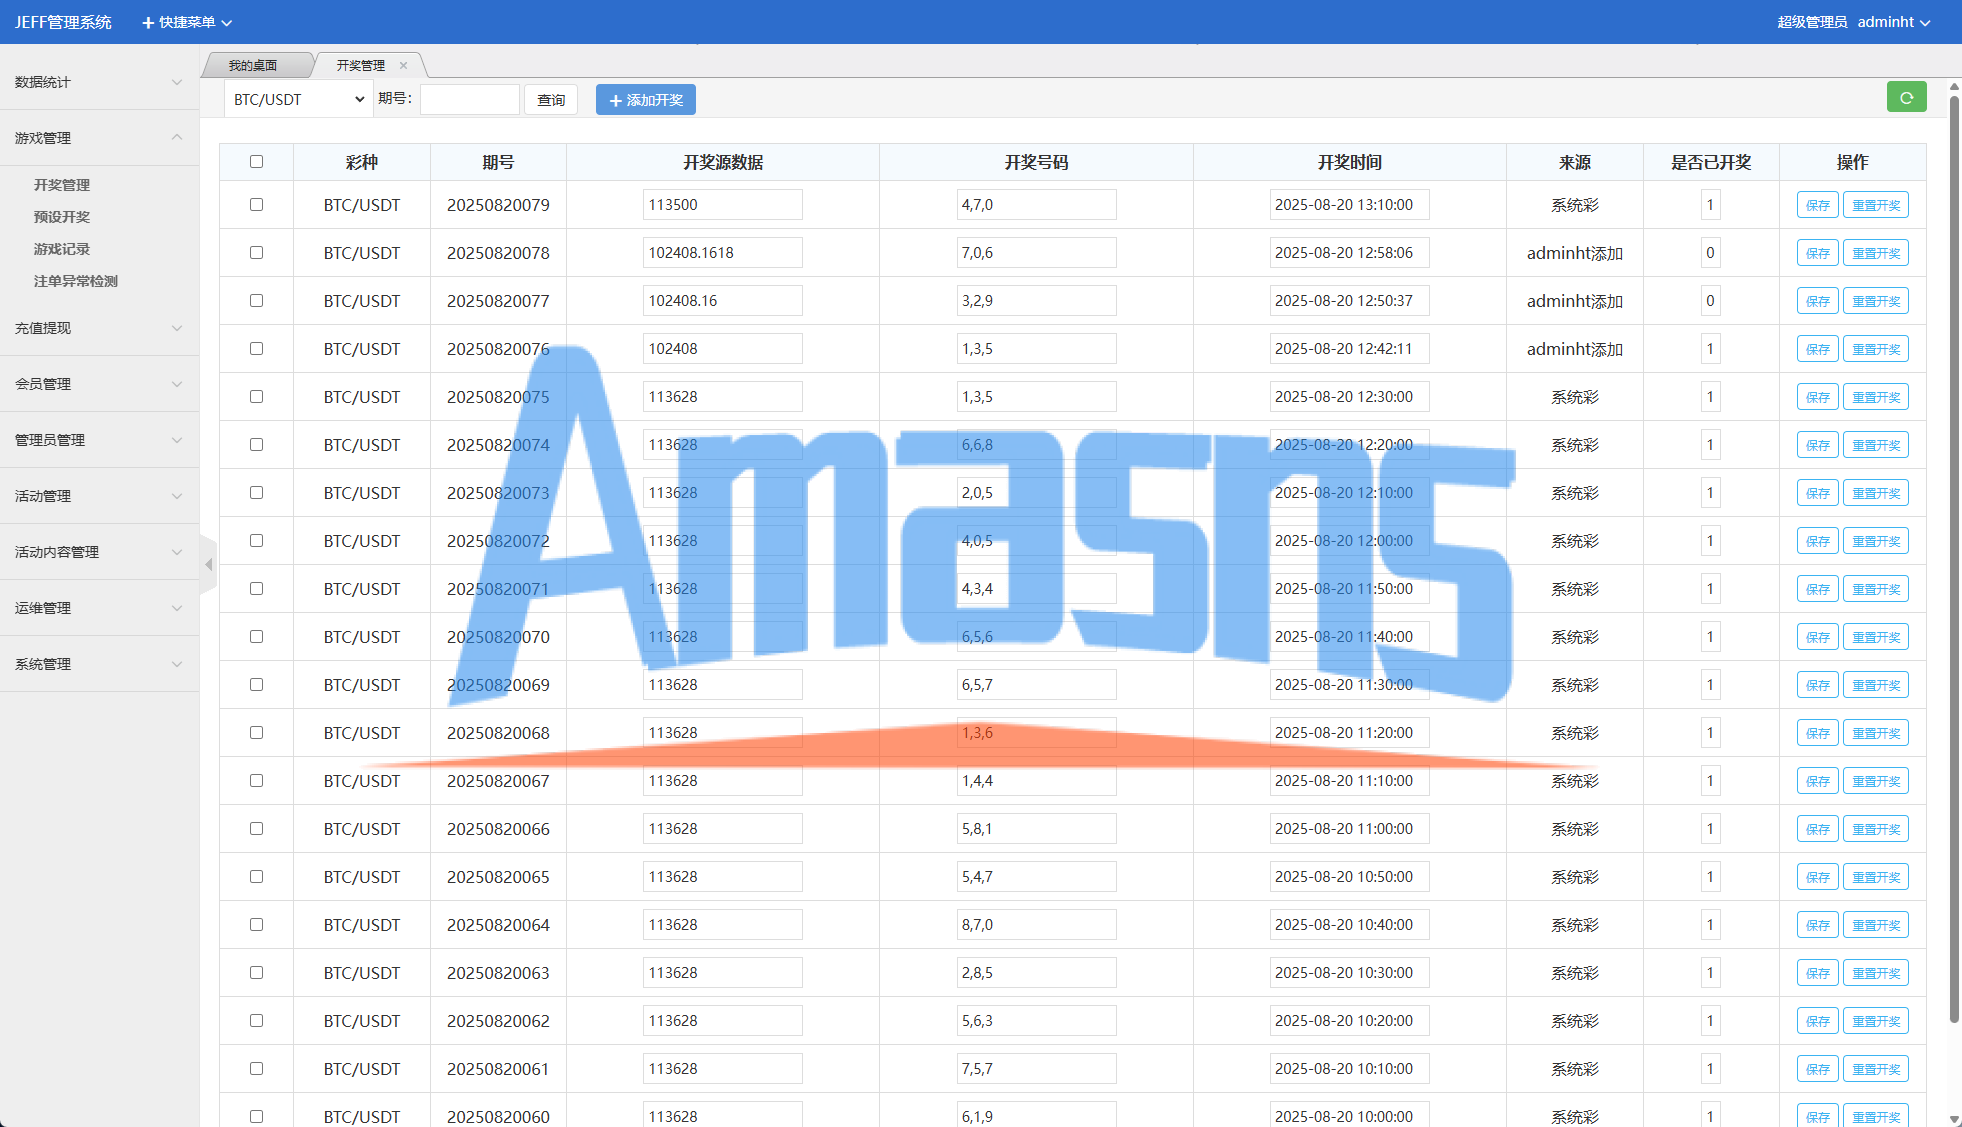Switch to the 我的桌面 tab
This screenshot has height=1127, width=1962.
[x=253, y=66]
